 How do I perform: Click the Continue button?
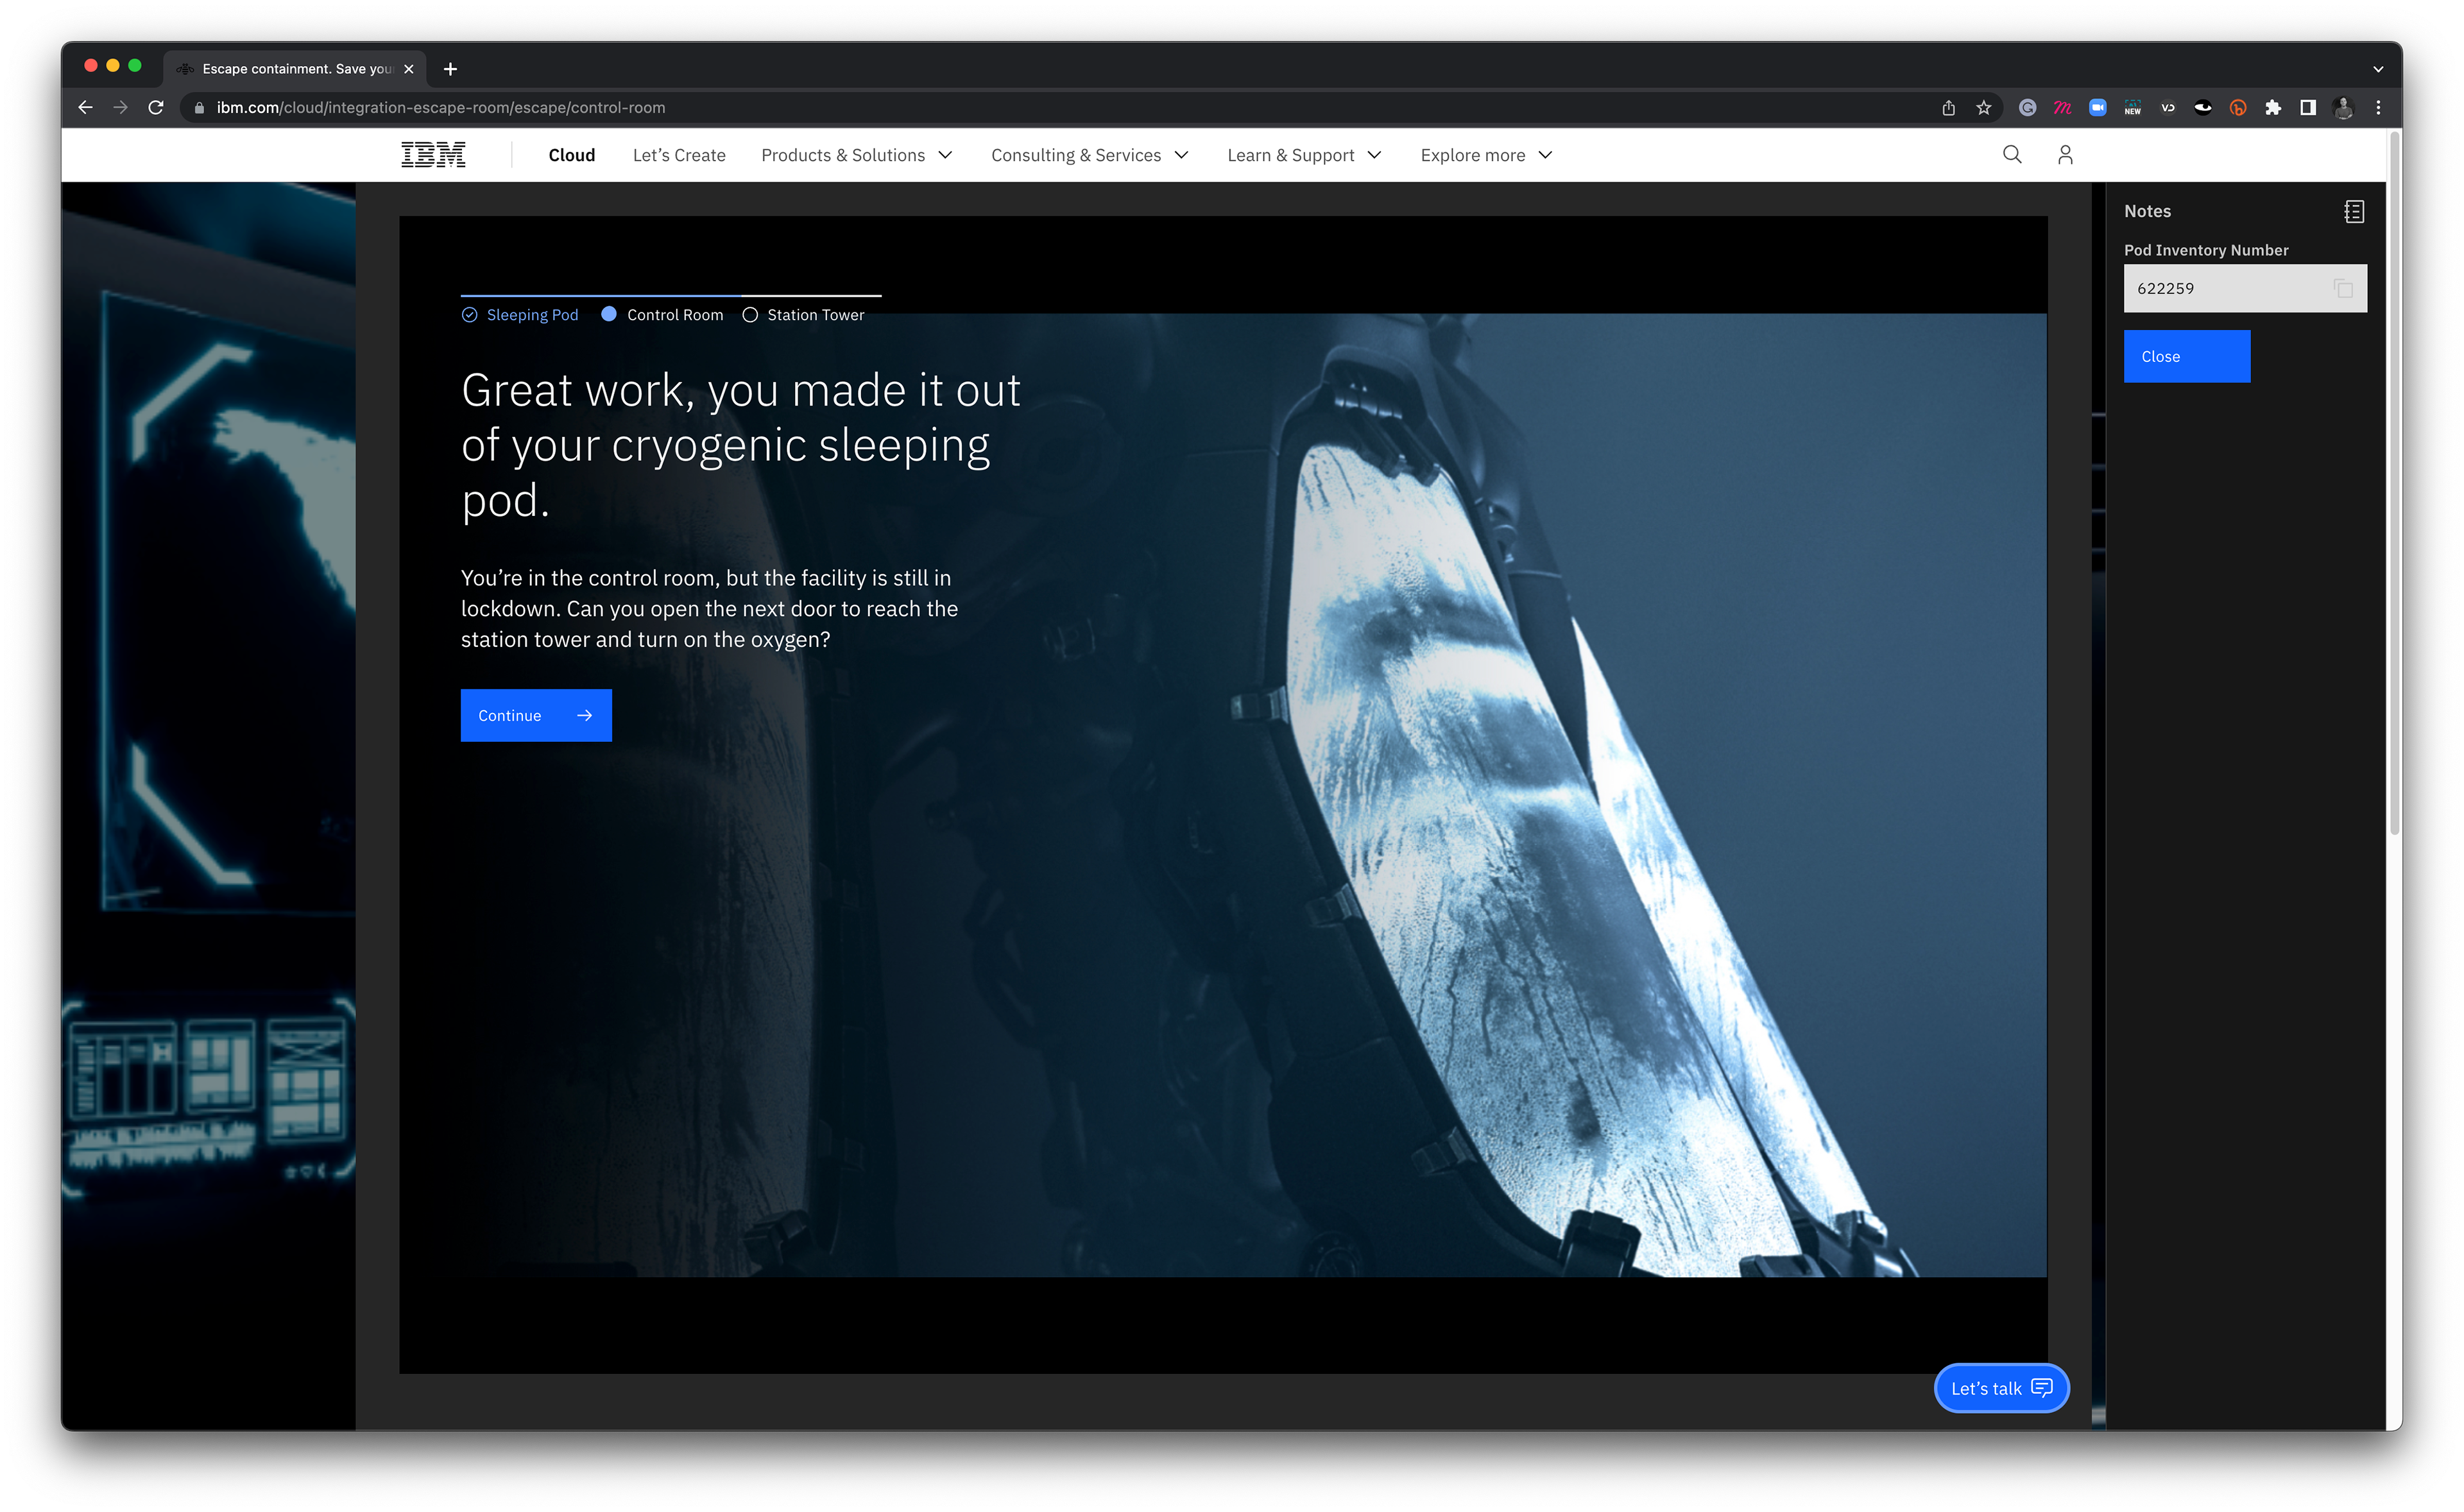[x=536, y=715]
